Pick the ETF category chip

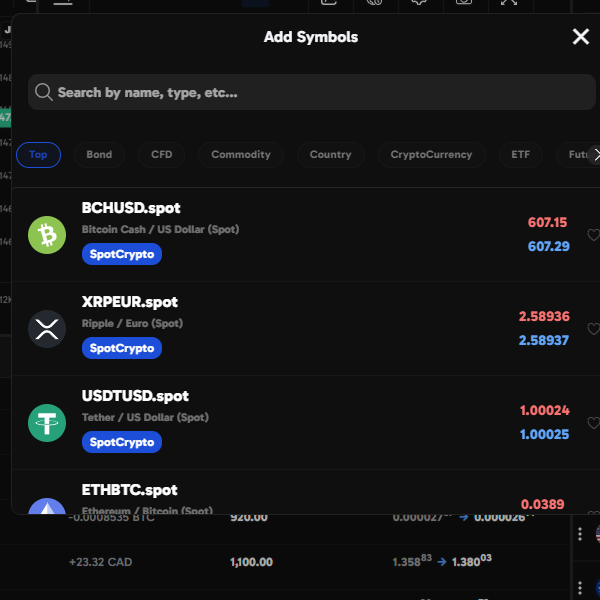pos(520,155)
